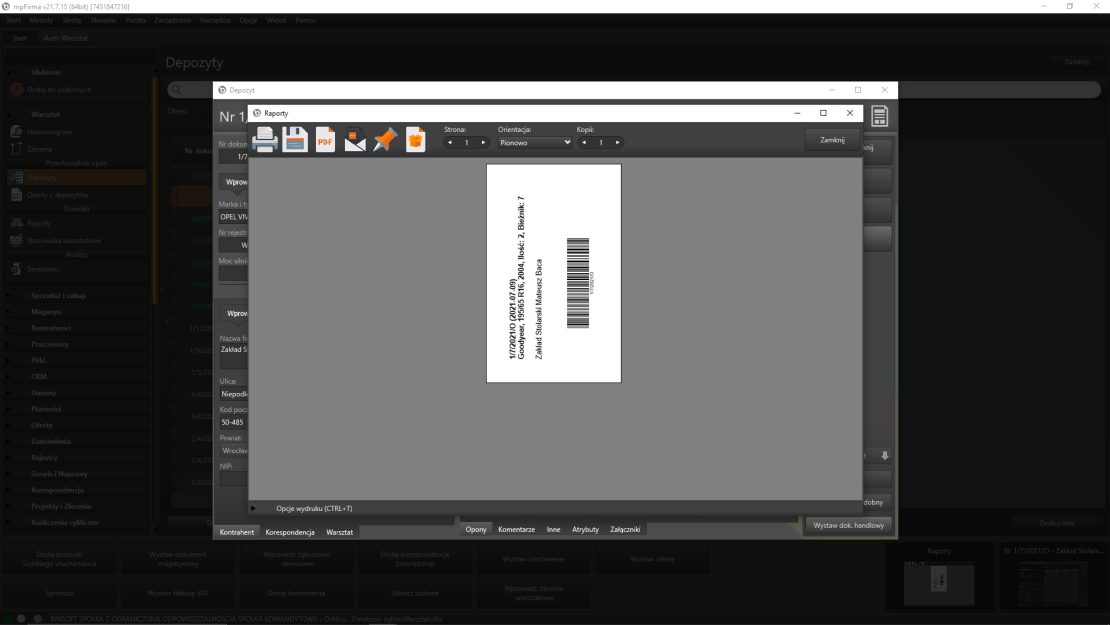Expand the CRM section

(38, 377)
